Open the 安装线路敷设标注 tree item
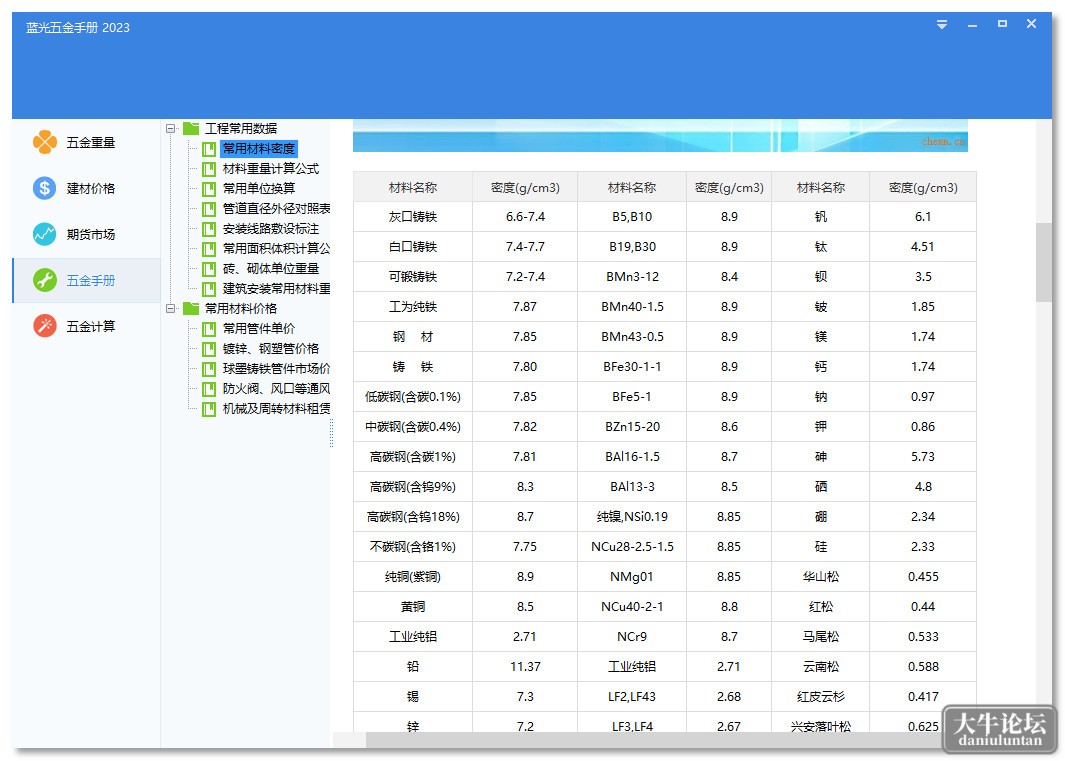This screenshot has height=761, width=1065. click(270, 228)
